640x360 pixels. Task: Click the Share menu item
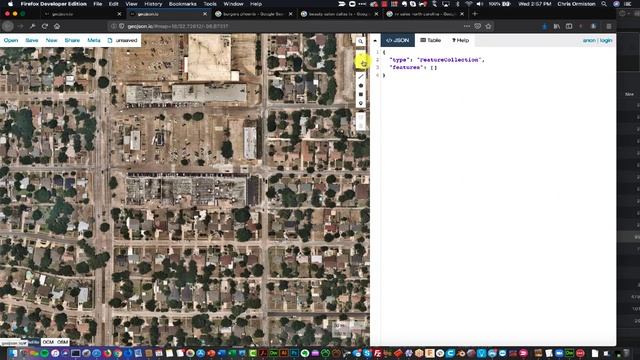(x=72, y=40)
